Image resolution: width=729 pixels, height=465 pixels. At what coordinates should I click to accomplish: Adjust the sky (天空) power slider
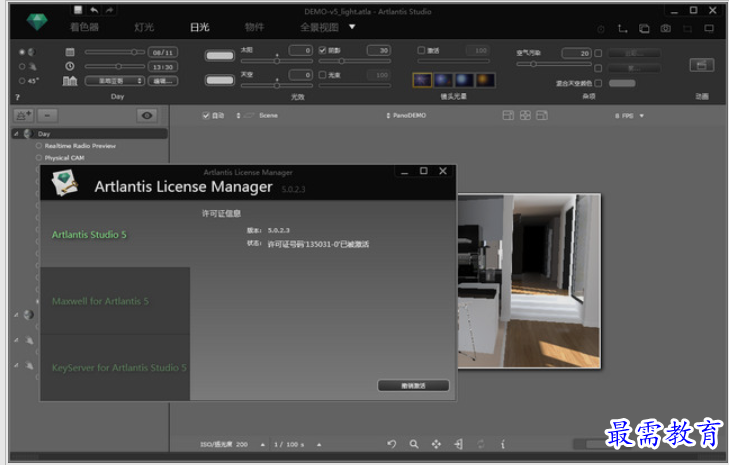point(276,85)
